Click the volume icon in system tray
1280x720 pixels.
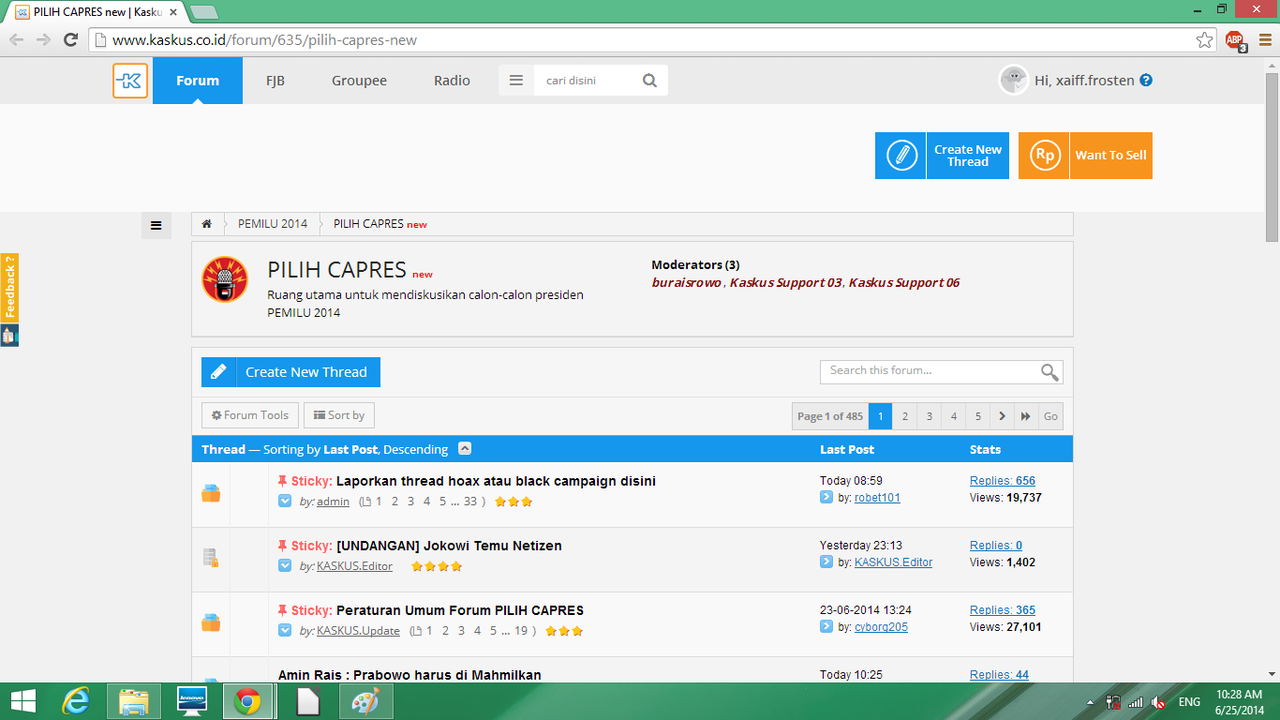tap(1158, 703)
